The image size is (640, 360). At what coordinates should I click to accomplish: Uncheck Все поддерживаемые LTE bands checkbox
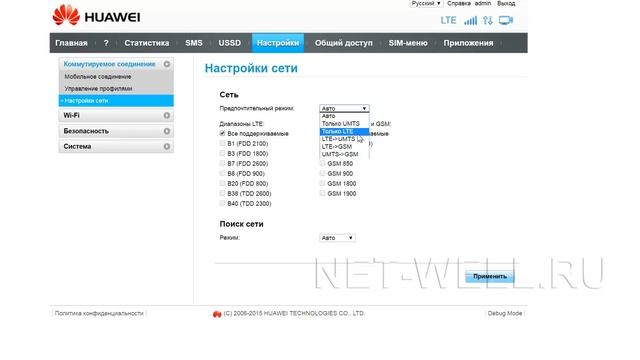click(222, 133)
